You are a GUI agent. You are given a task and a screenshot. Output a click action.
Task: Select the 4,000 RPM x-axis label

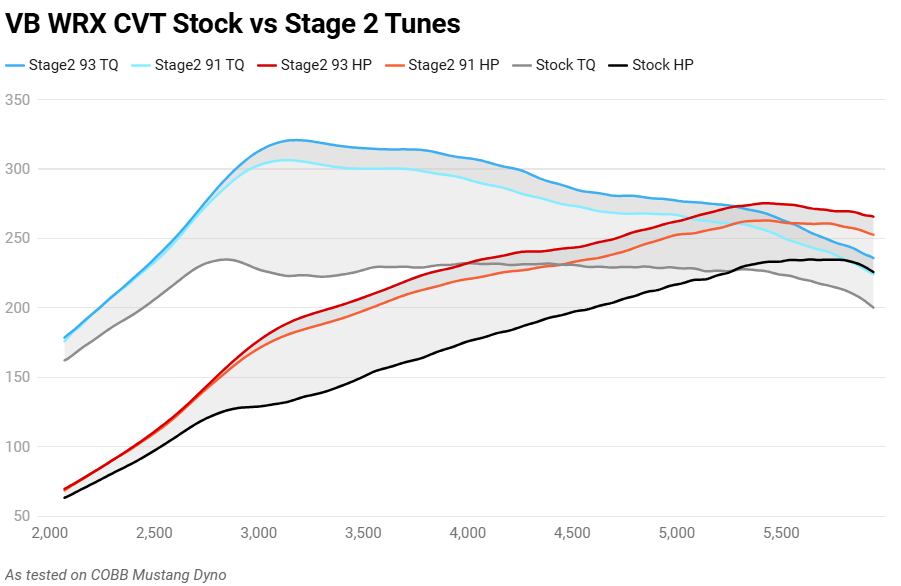click(467, 532)
